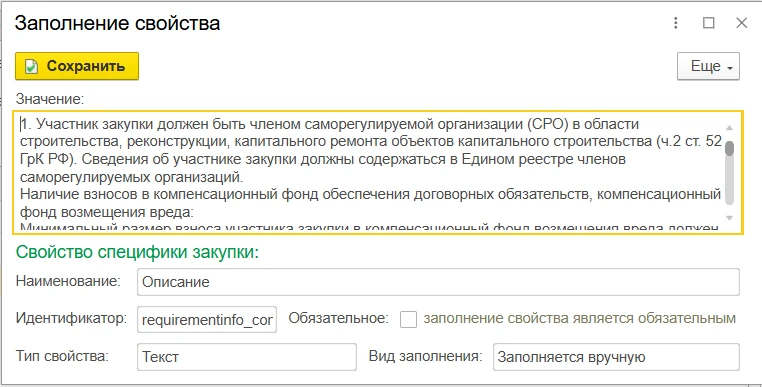The image size is (762, 387).
Task: Close the Заполнение свойства dialog
Action: (742, 23)
